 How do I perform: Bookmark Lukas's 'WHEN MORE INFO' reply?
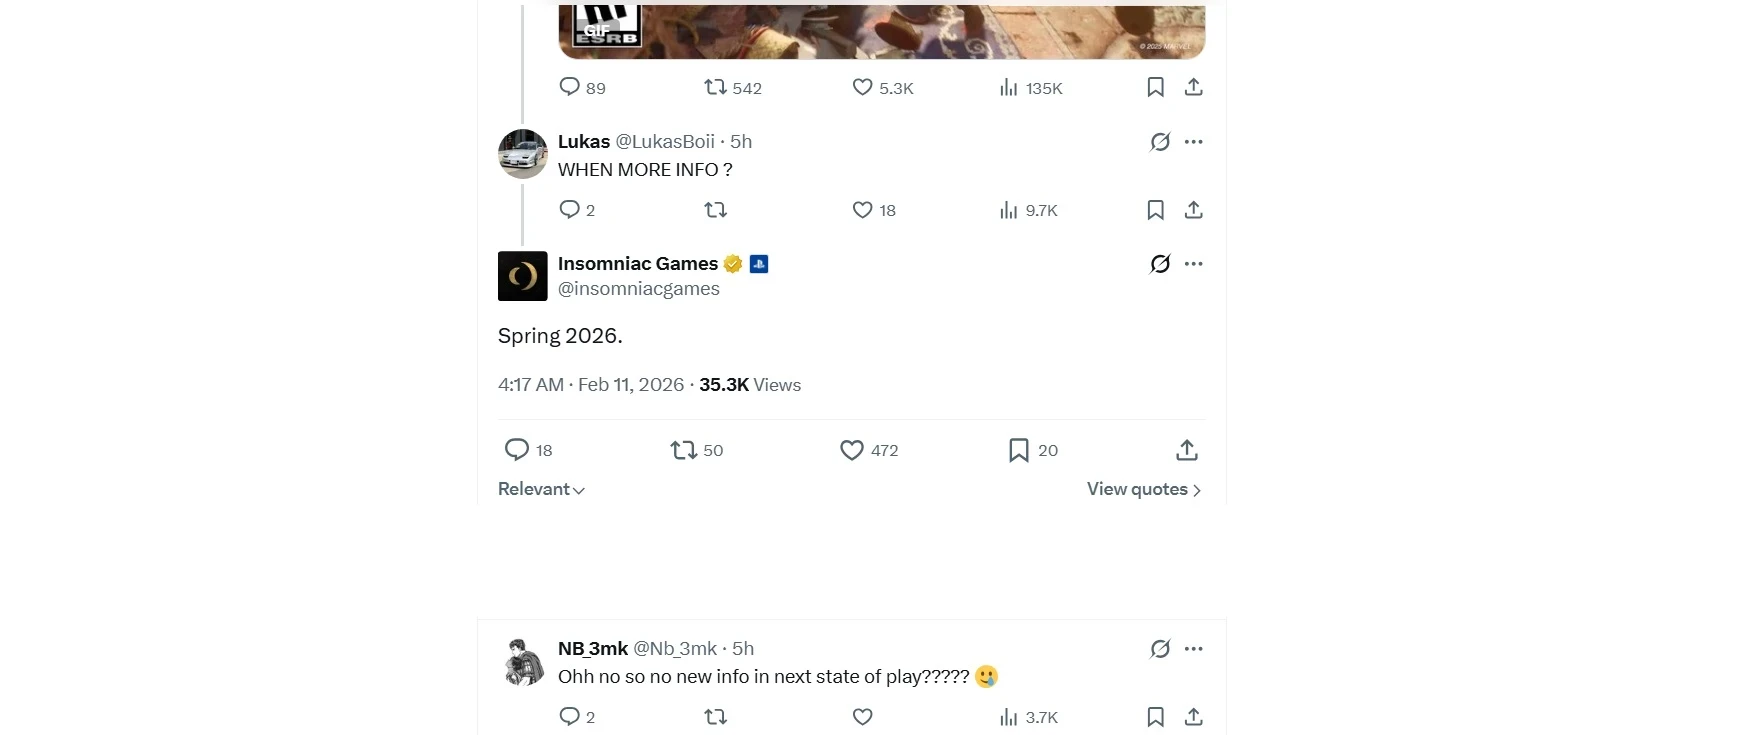[x=1155, y=210]
